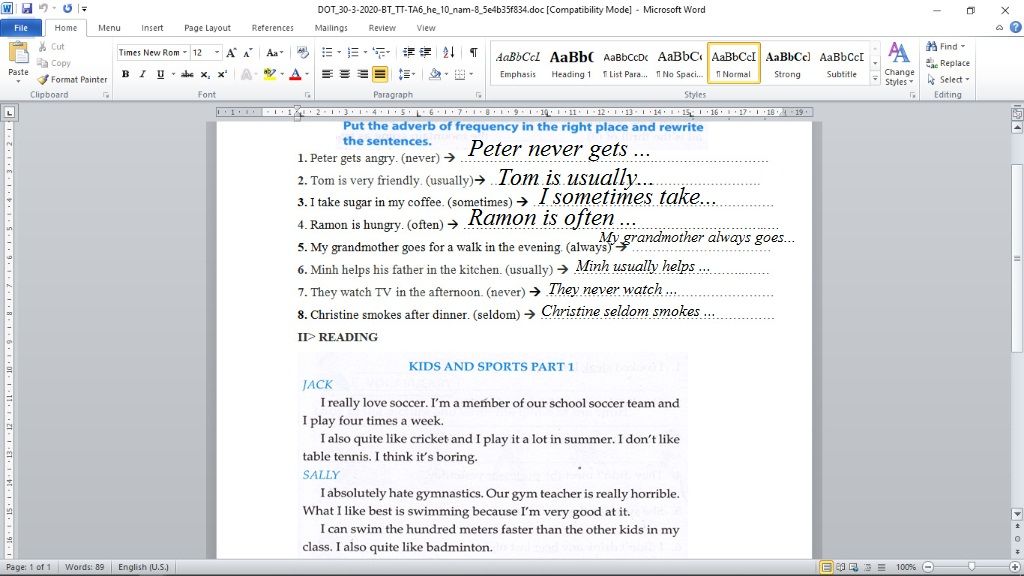Toggle Bold formatting

(x=125, y=74)
